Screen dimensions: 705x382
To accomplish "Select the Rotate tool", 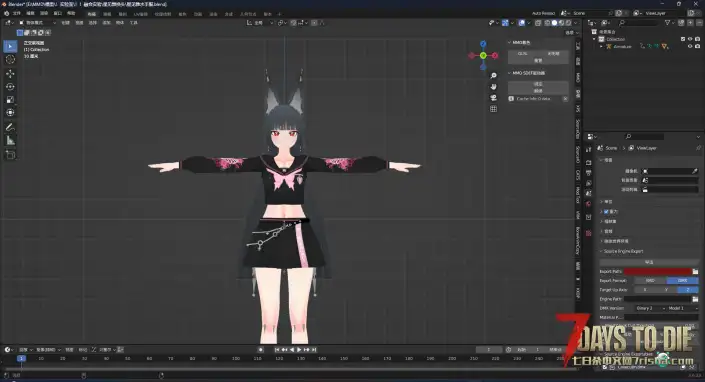I will [10, 87].
